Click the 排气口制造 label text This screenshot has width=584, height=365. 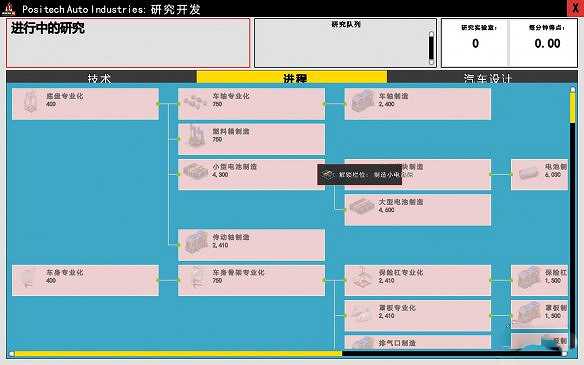click(x=397, y=343)
